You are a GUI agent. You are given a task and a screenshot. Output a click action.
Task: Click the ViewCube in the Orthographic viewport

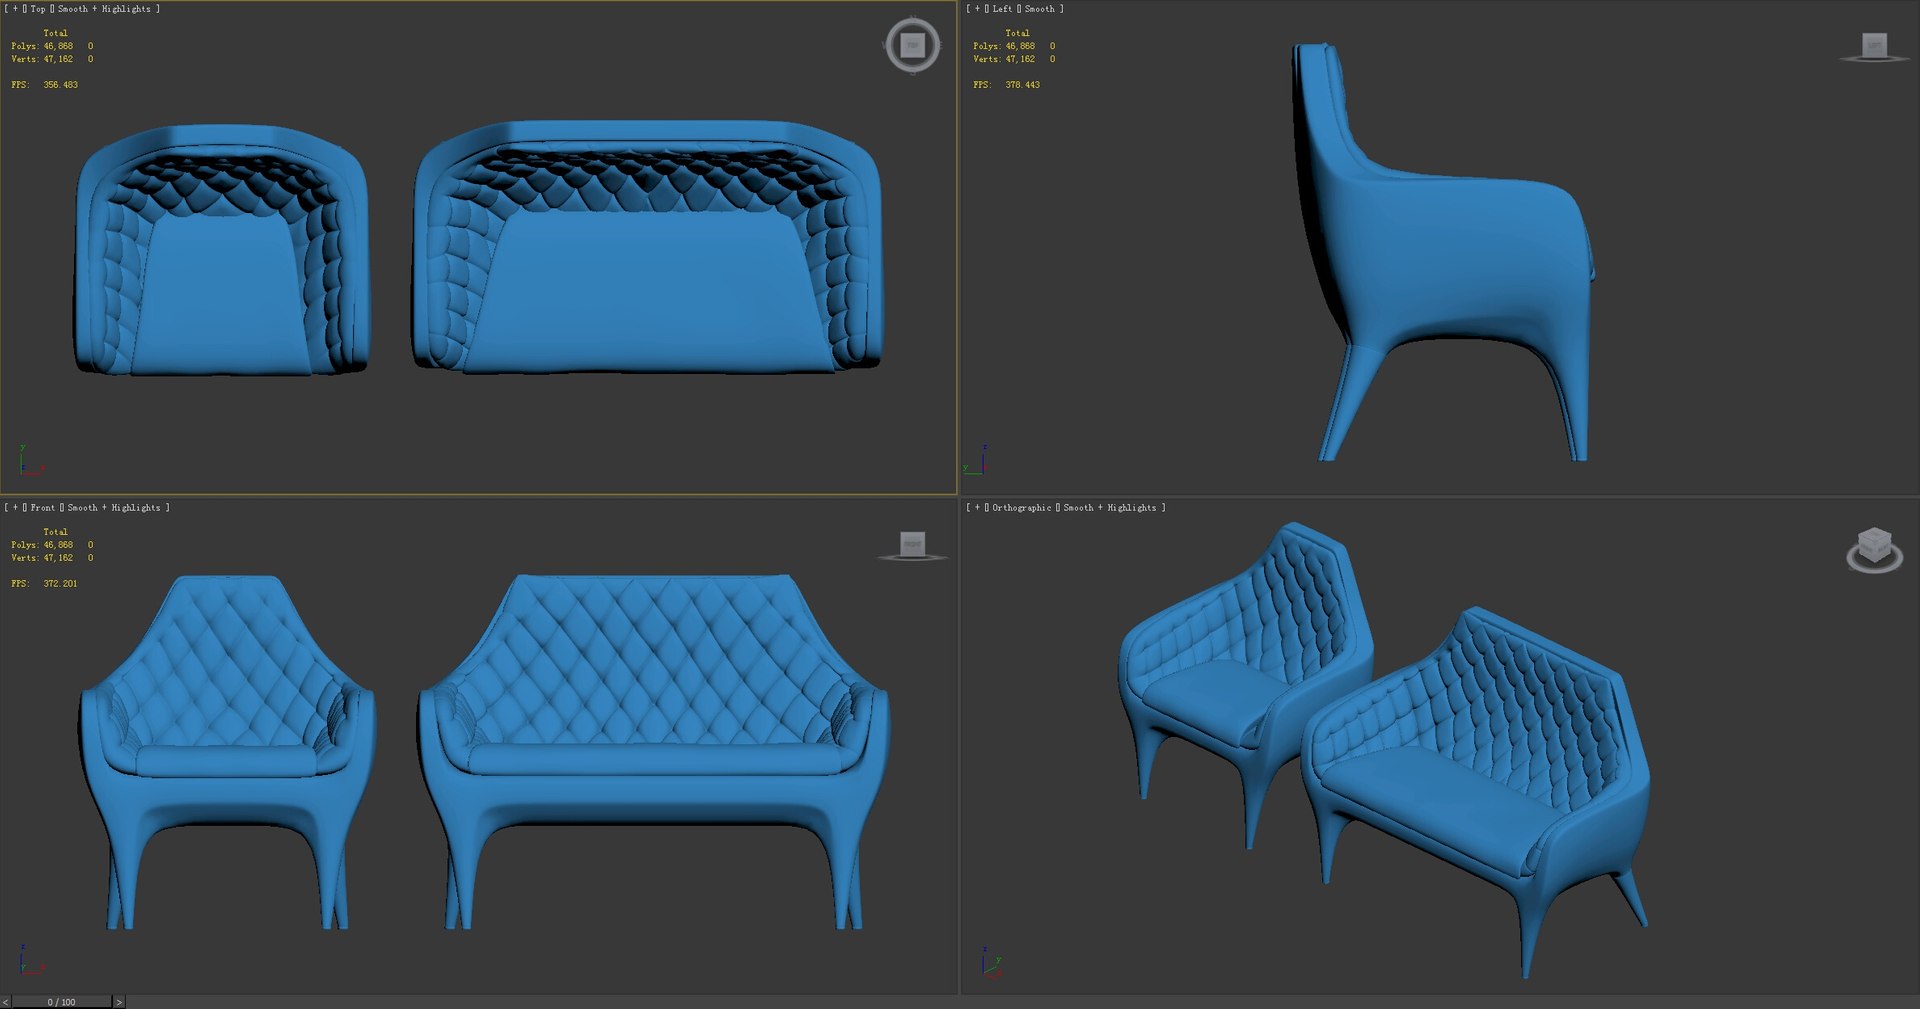1874,549
